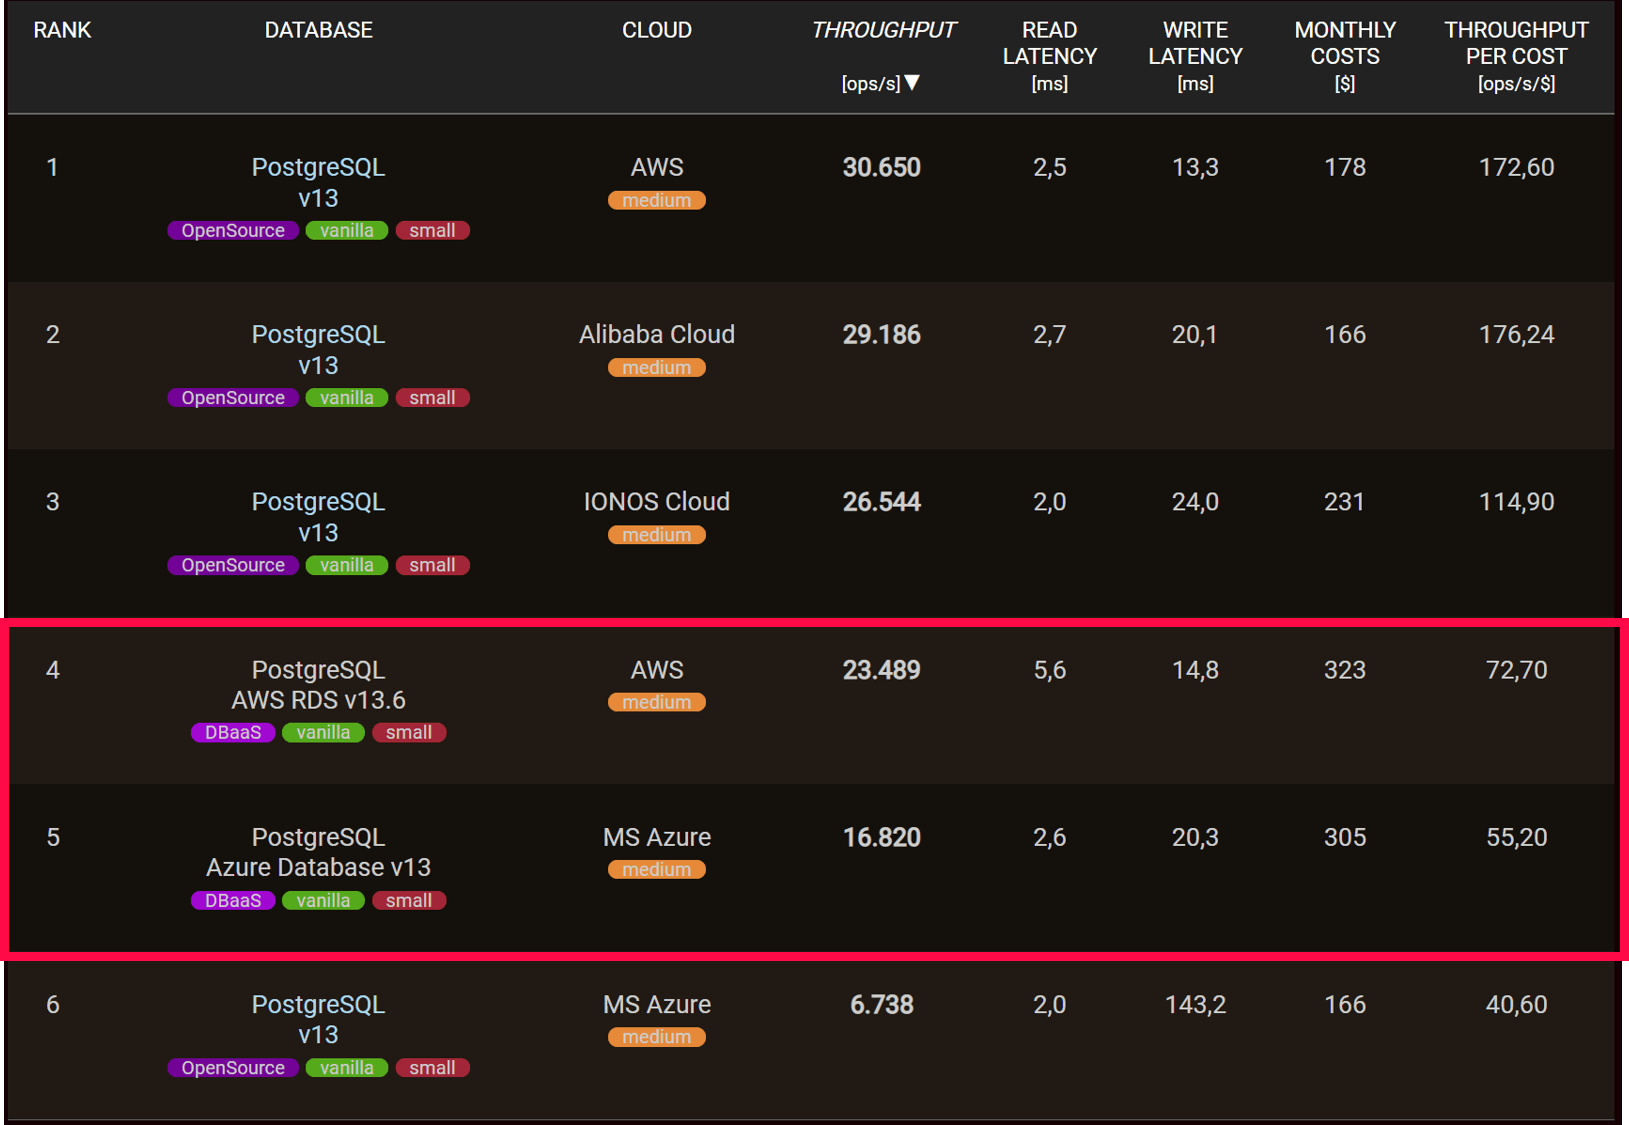Click the medium badge under Alibaba Cloud
The width and height of the screenshot is (1629, 1125).
(x=656, y=368)
